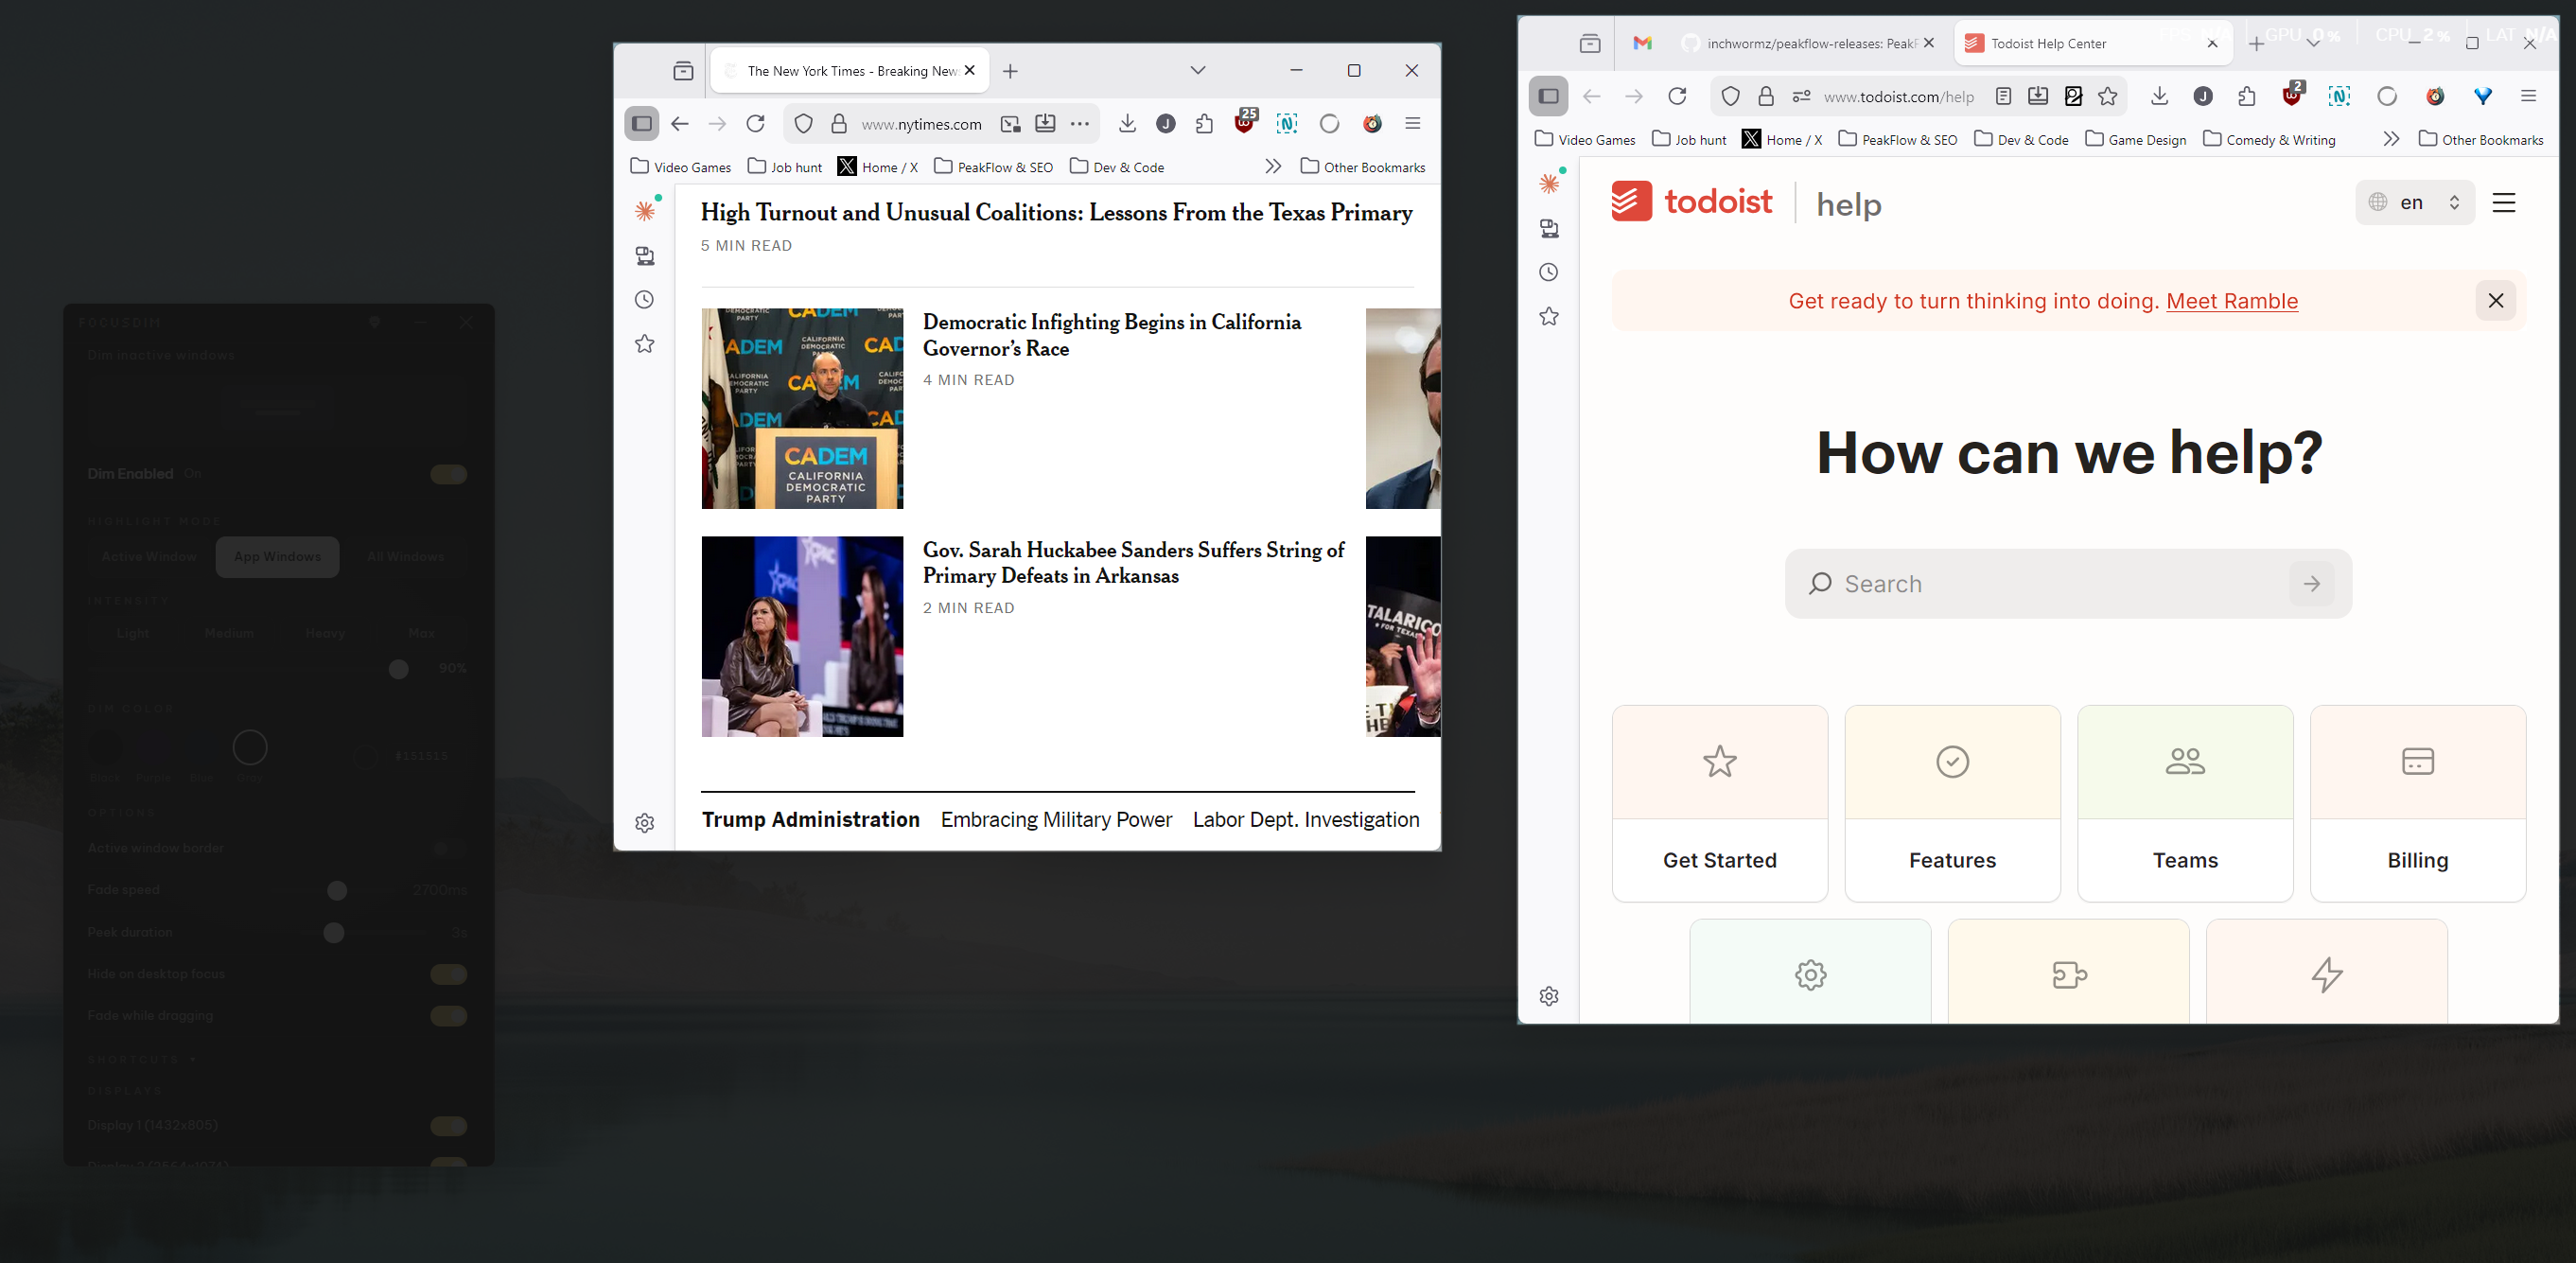Select the Gray dim color swatch
The width and height of the screenshot is (2576, 1263).
pyautogui.click(x=249, y=747)
